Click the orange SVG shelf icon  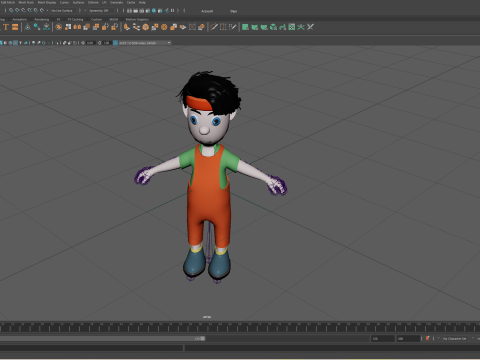[15, 27]
